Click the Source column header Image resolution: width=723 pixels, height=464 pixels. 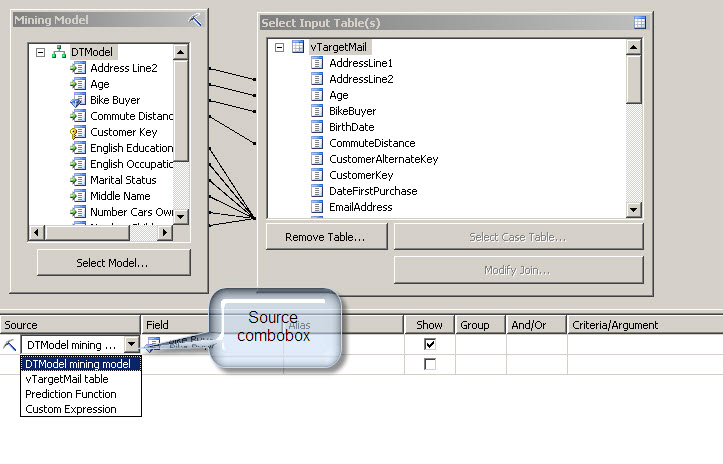click(70, 325)
